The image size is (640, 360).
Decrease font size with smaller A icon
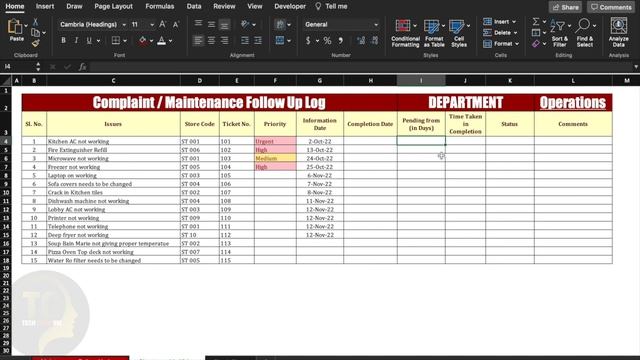click(x=176, y=24)
